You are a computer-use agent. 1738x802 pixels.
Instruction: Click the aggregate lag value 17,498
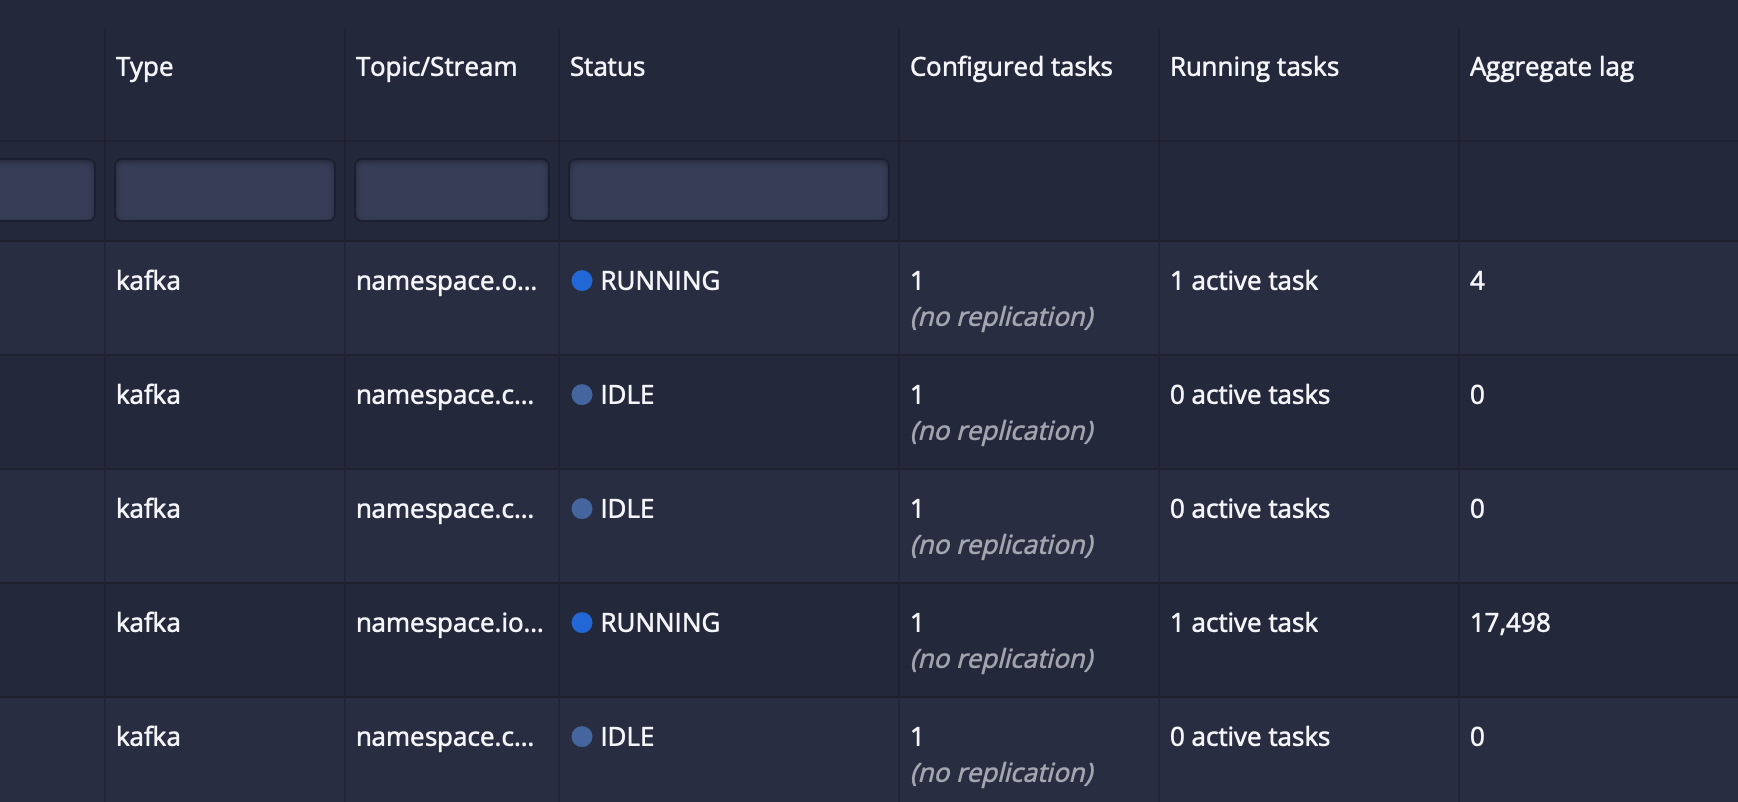tap(1510, 623)
